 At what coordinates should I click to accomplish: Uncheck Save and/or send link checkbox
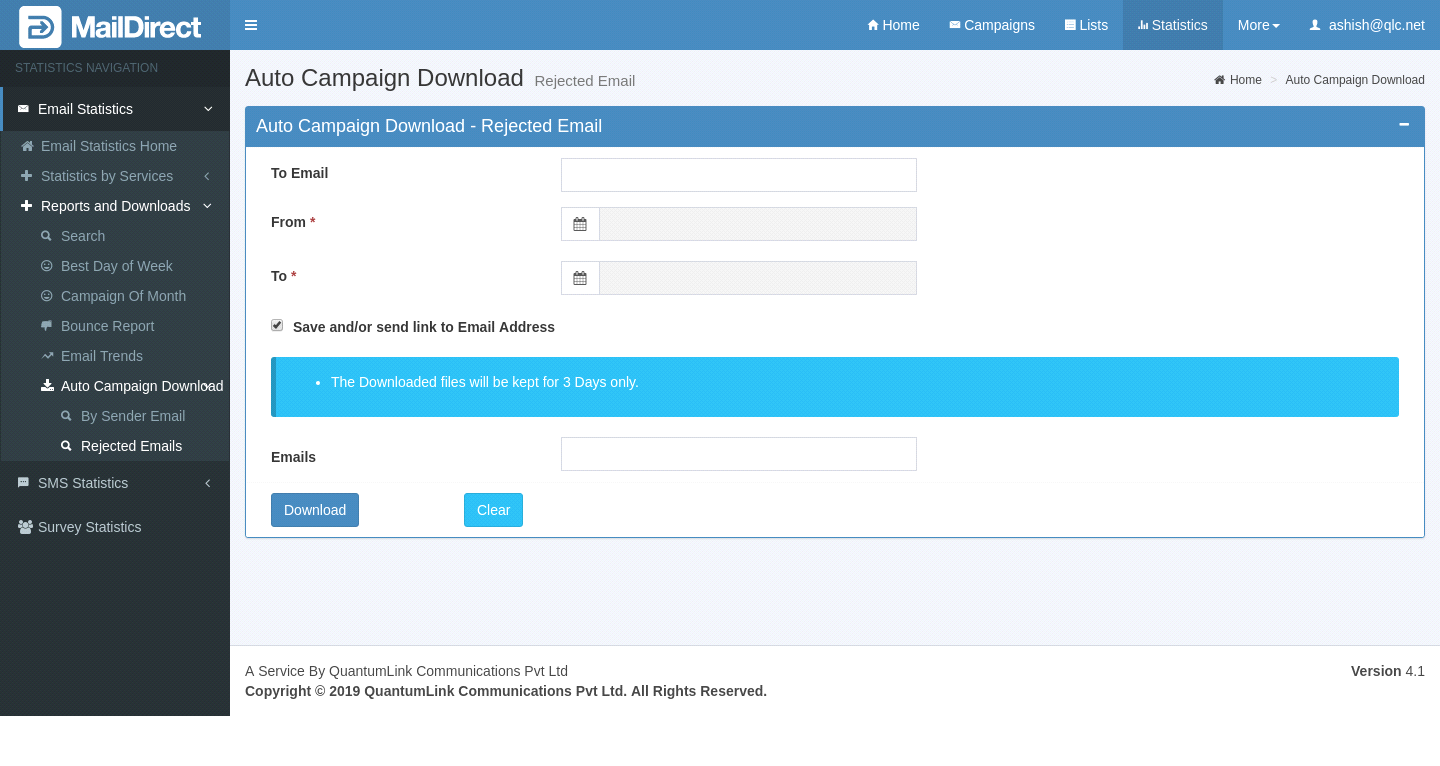(x=277, y=326)
